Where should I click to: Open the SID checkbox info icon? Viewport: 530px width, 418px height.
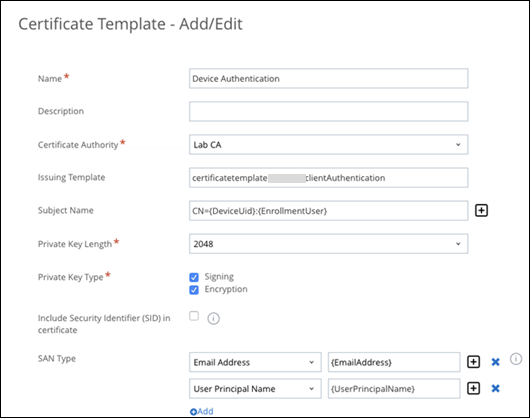pyautogui.click(x=213, y=318)
